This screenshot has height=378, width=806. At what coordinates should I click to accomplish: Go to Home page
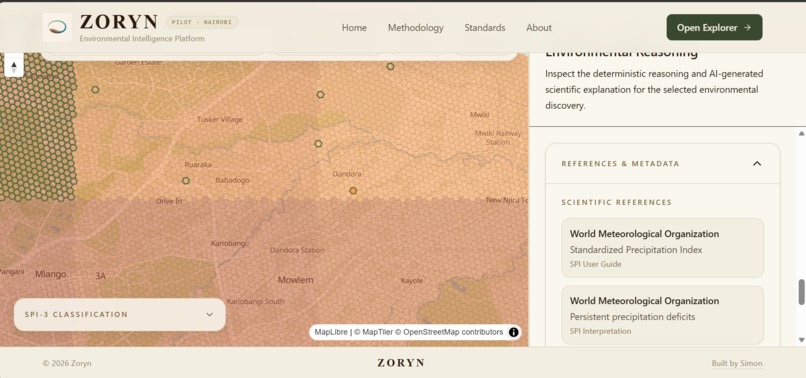click(x=354, y=28)
